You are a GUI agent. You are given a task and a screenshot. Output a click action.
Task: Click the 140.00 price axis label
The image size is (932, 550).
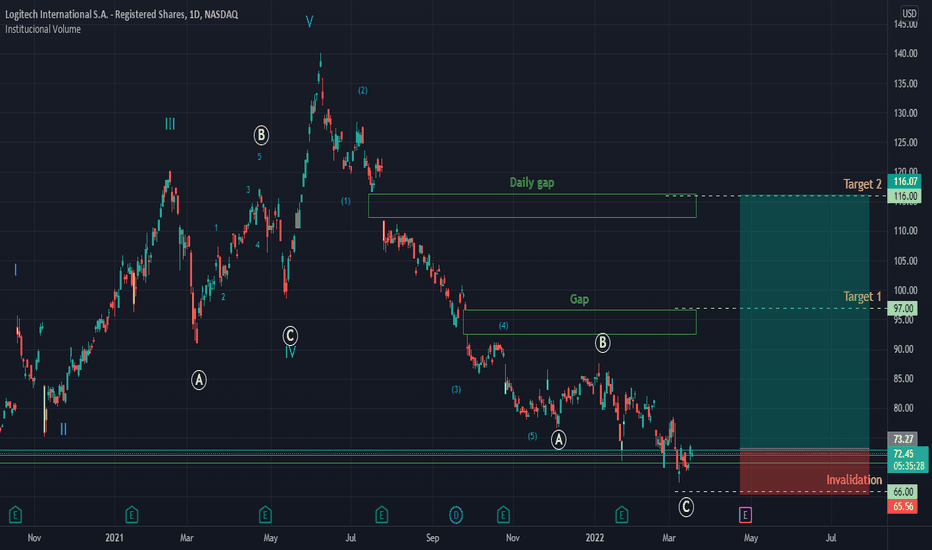(905, 54)
